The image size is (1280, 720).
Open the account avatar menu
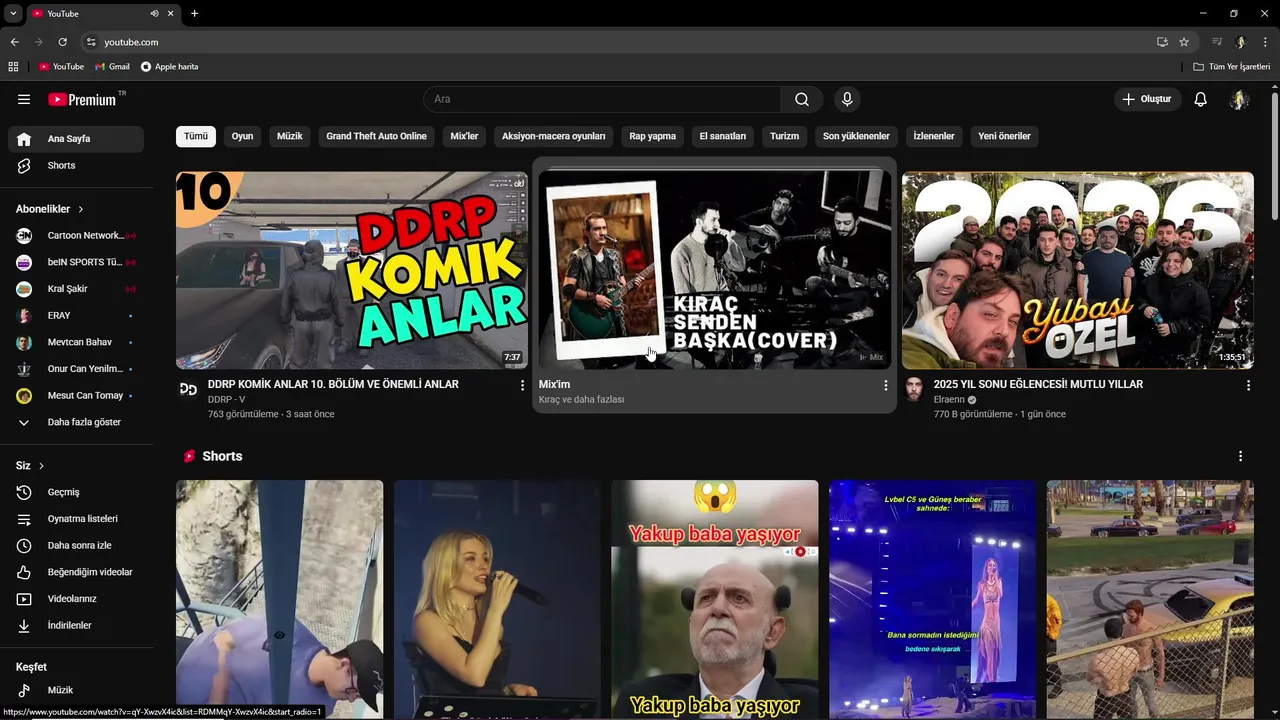click(x=1239, y=99)
